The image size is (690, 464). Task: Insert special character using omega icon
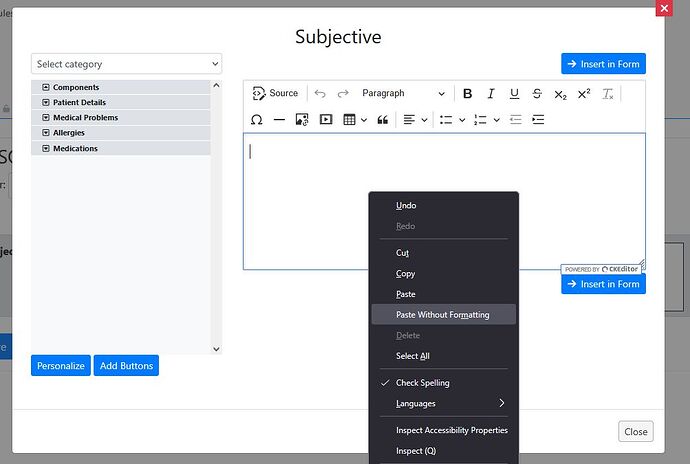[257, 120]
